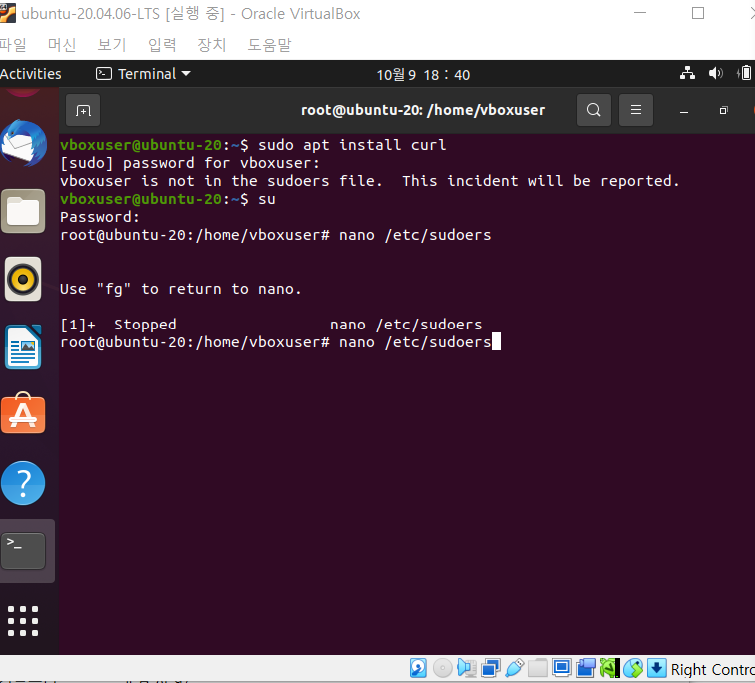Click VirtualBox hard disk activity indicator
Viewport: 755px width, 683px height.
(x=418, y=668)
